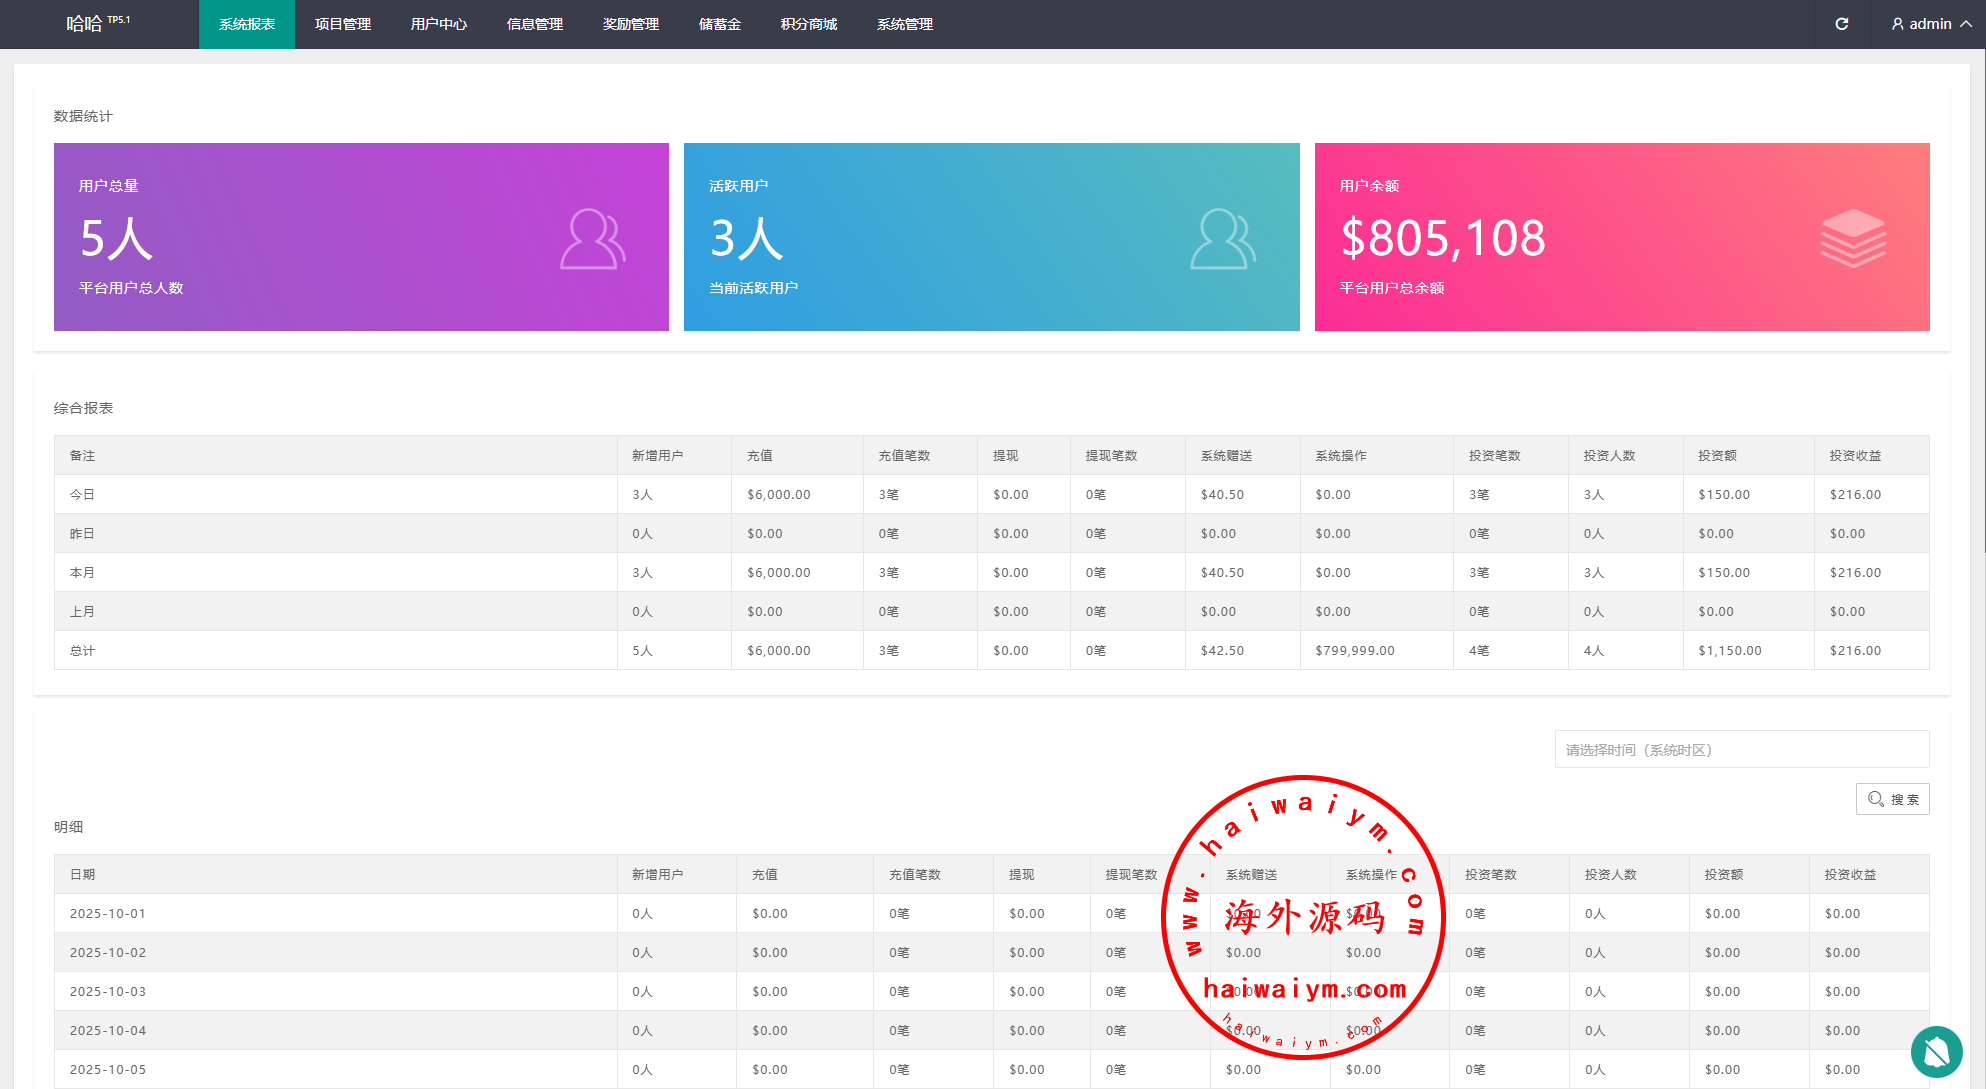Click the admin user profile icon
This screenshot has height=1089, width=1986.
(1897, 24)
